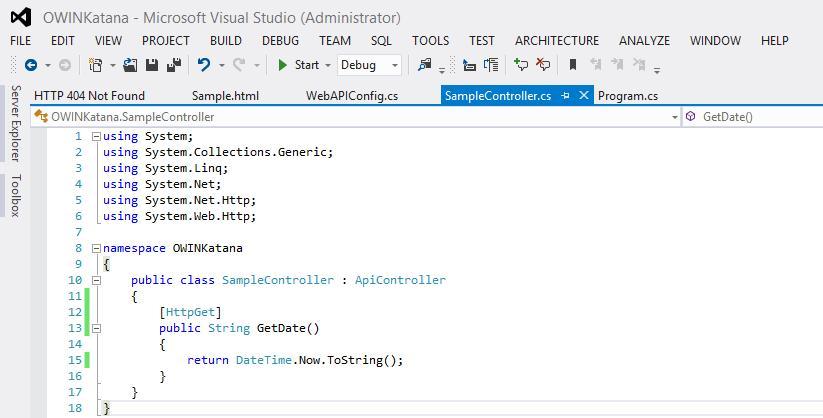Click the Save All icon
Screen dimensions: 823x418
(173, 65)
